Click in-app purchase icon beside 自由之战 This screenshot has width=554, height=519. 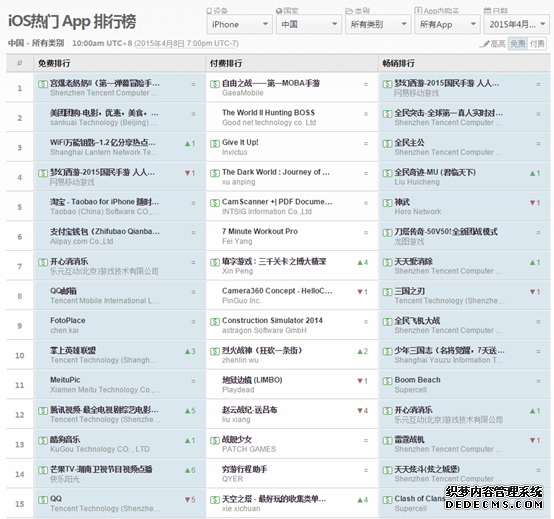214,84
